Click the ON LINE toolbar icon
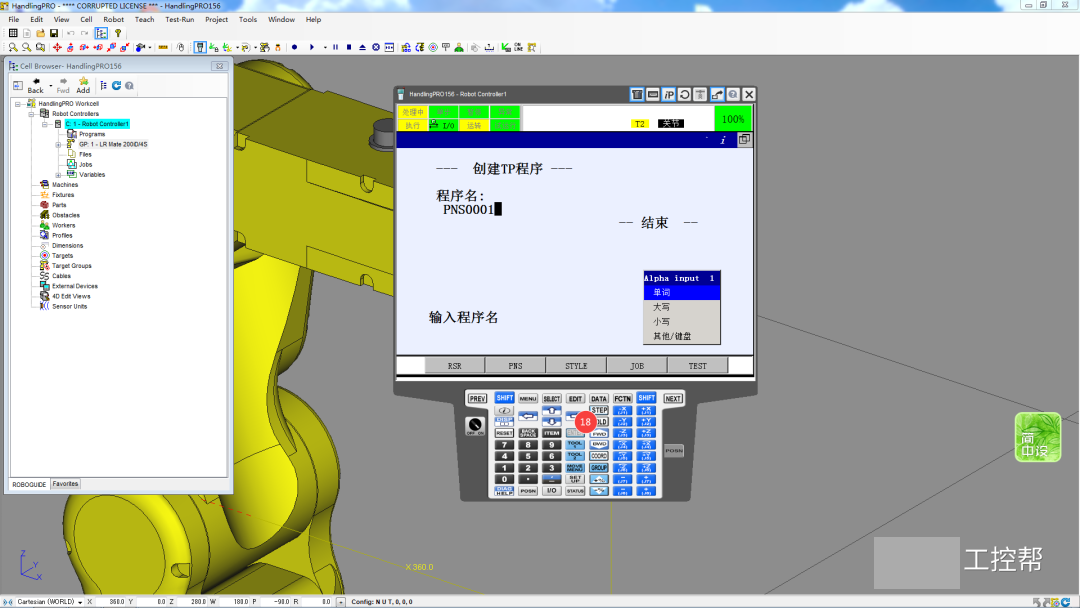 click(x=518, y=48)
